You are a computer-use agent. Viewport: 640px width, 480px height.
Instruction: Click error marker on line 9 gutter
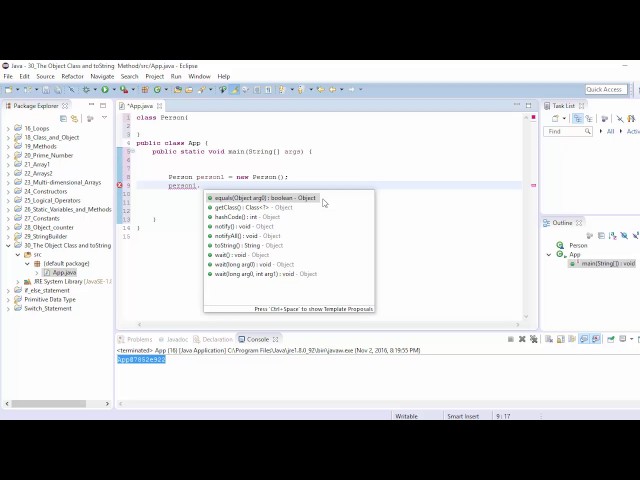pos(120,185)
